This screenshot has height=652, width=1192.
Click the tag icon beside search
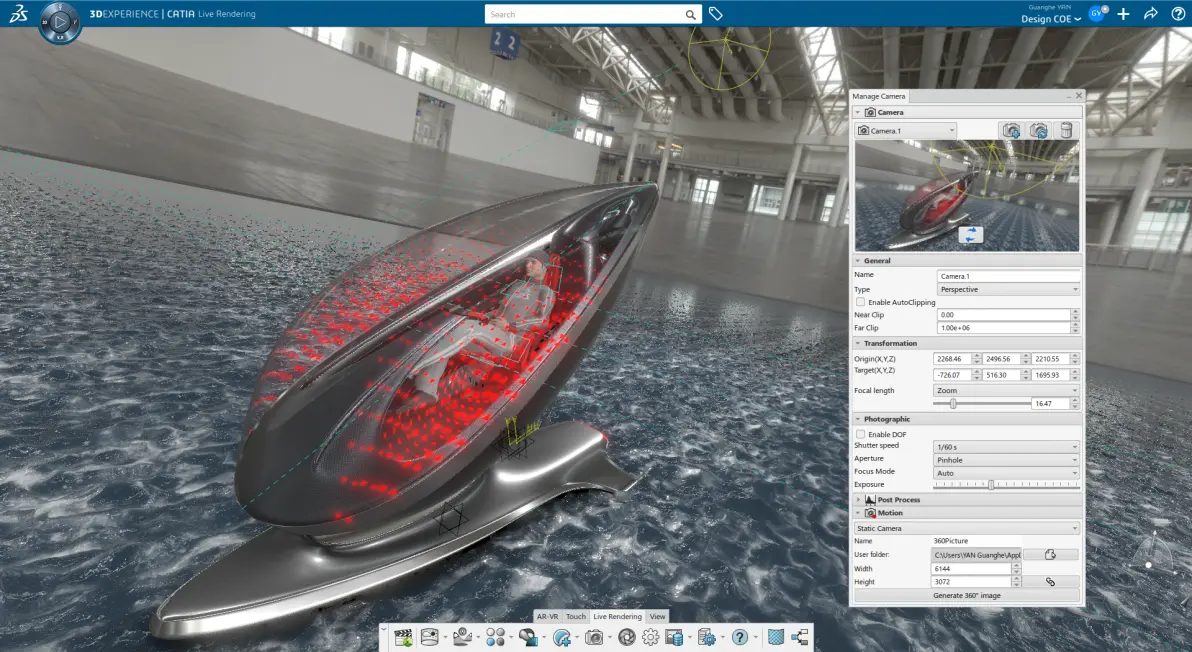click(x=715, y=14)
